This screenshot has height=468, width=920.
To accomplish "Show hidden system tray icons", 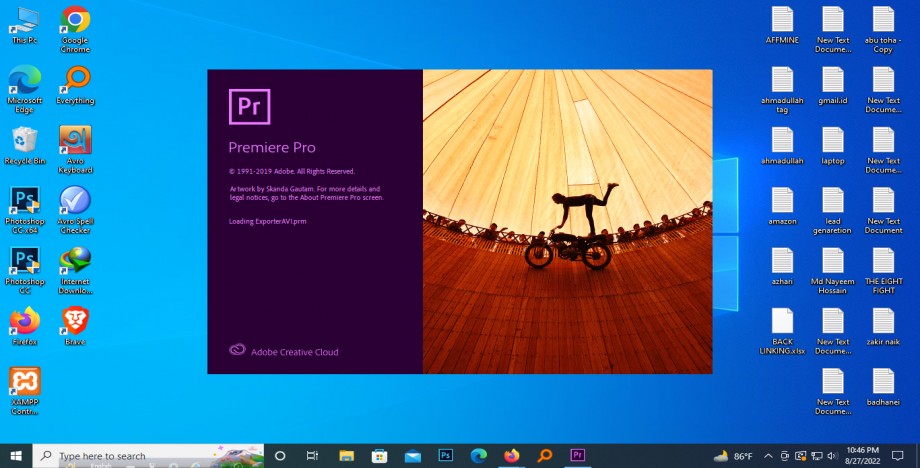I will point(769,456).
